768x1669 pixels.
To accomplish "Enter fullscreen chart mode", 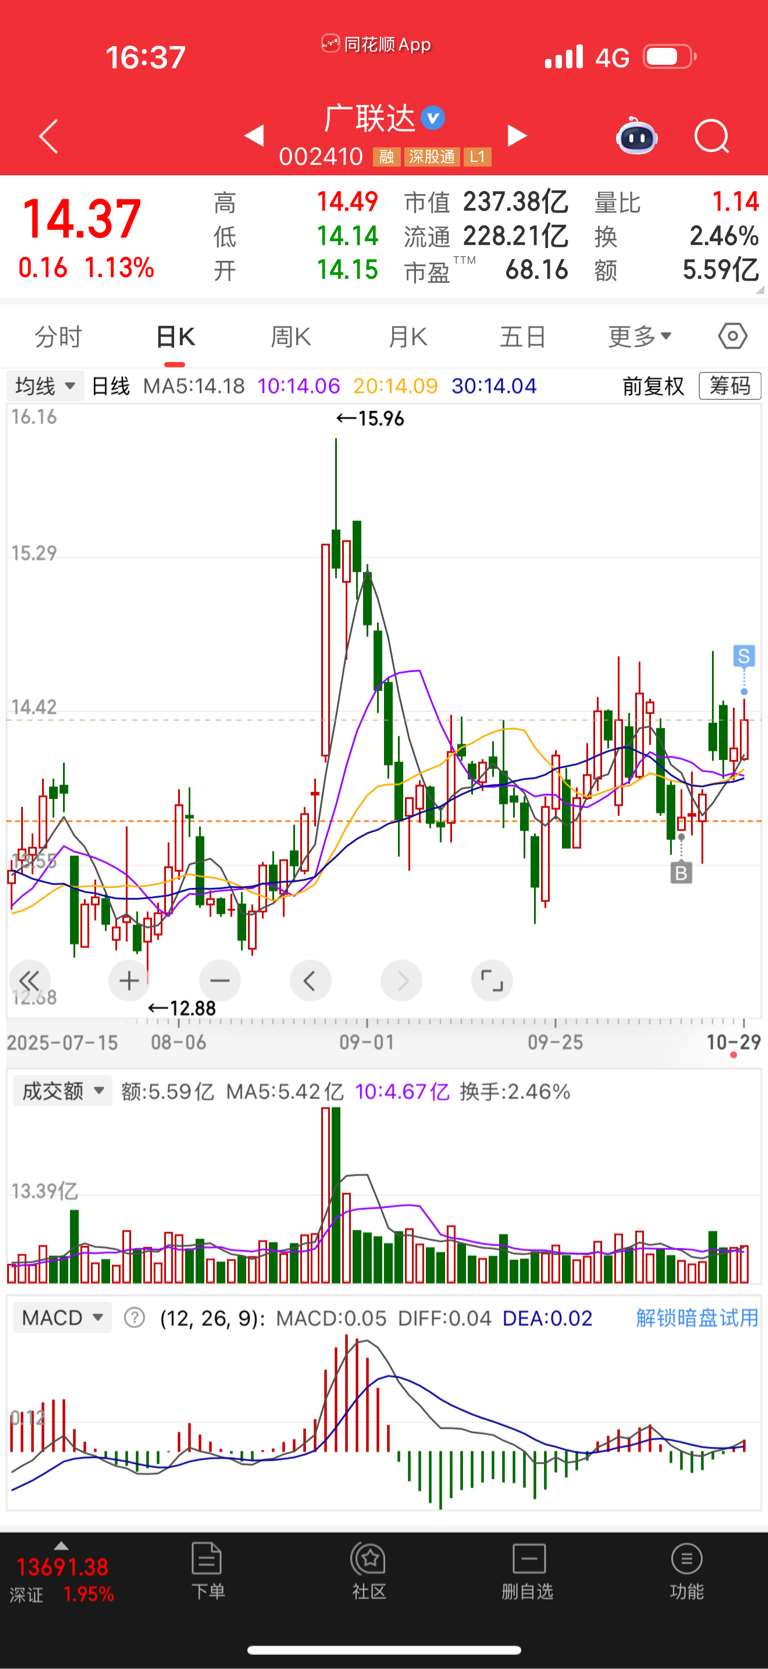I will [x=492, y=981].
